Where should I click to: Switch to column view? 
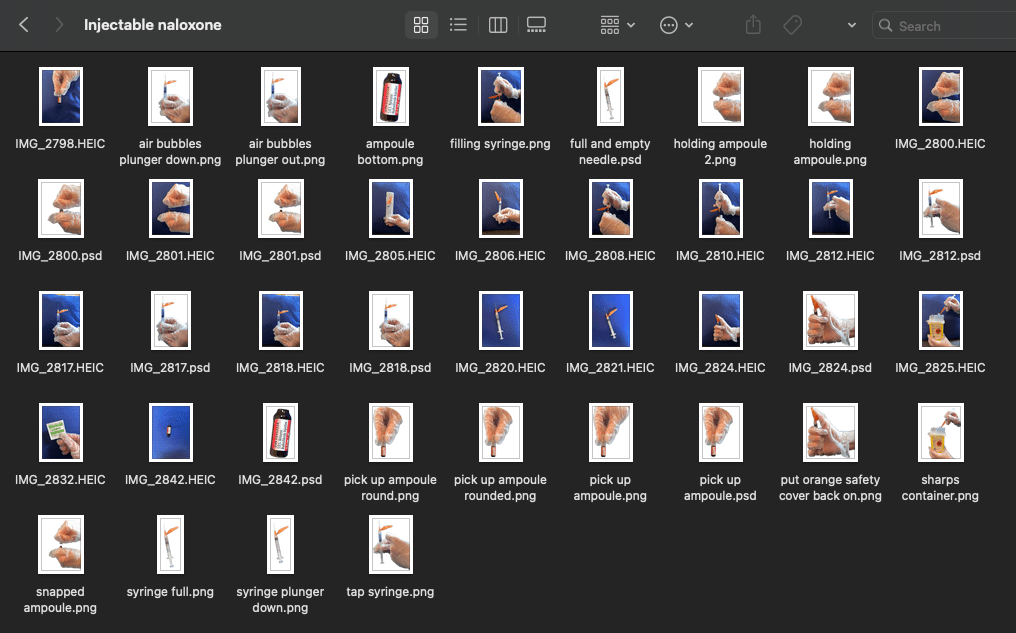[498, 25]
